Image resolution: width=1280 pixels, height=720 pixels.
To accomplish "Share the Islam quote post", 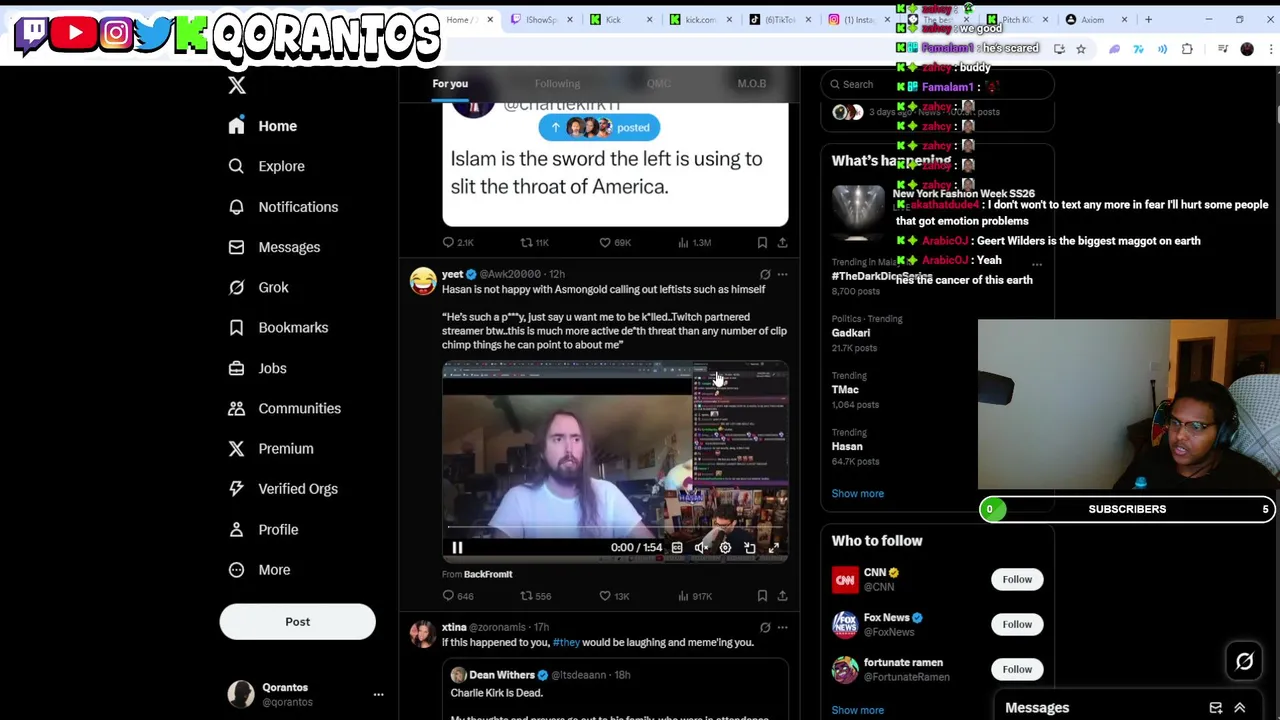I will pos(782,242).
